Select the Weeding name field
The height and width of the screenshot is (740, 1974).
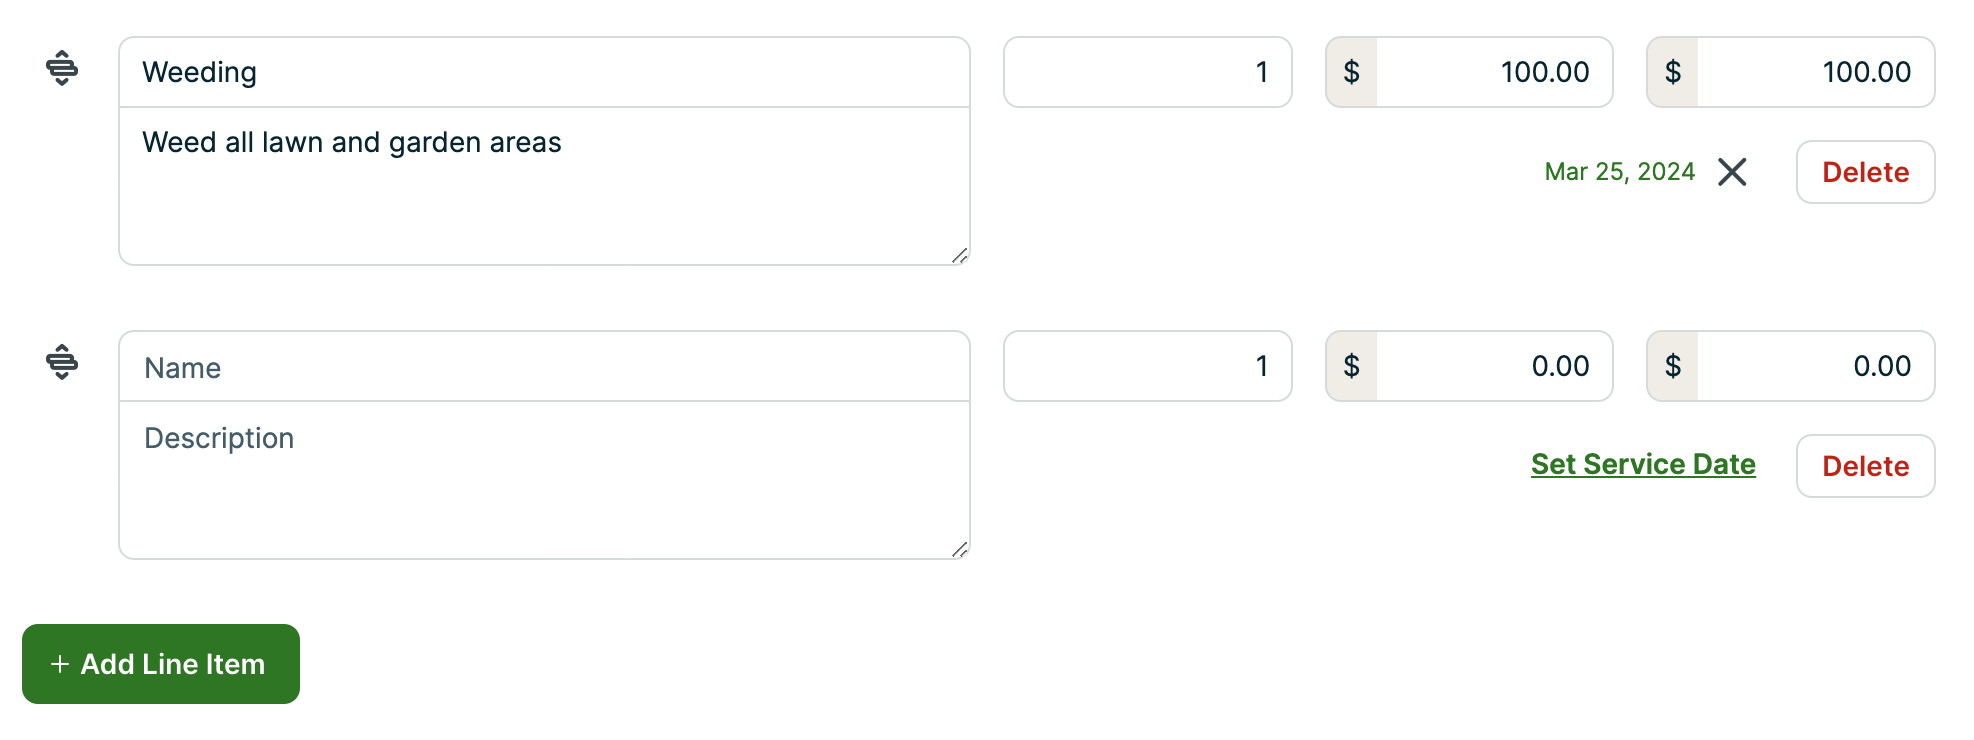545,72
